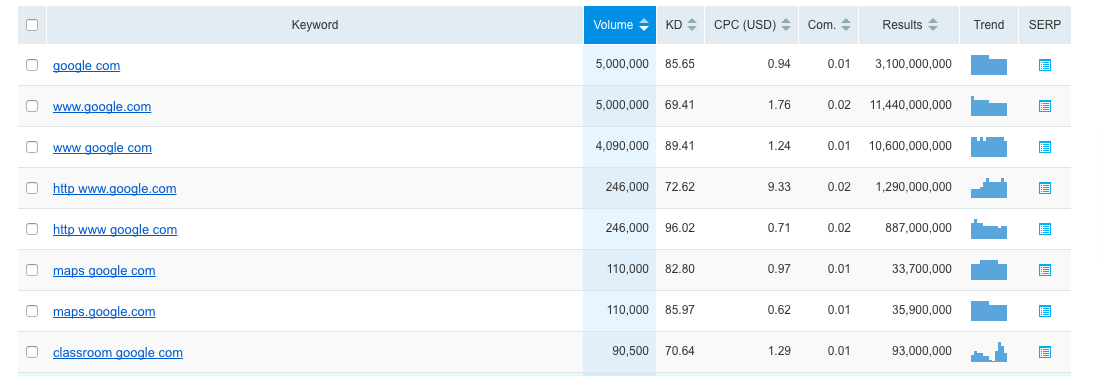The height and width of the screenshot is (376, 1100).
Task: Select the CPC value 1.76
Action: [x=779, y=105]
